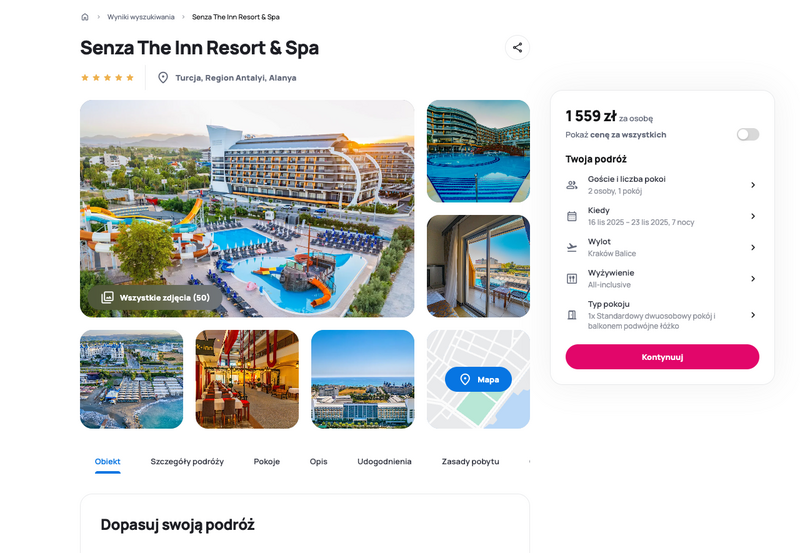Click the calendar icon next to Kiedy
This screenshot has width=800, height=553.
tap(572, 216)
